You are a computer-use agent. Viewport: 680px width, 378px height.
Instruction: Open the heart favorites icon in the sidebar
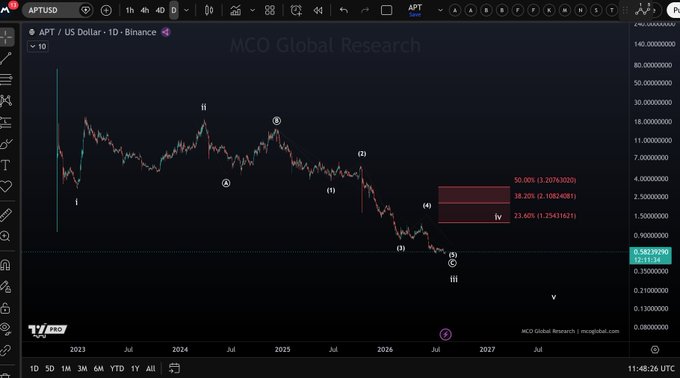pyautogui.click(x=6, y=187)
